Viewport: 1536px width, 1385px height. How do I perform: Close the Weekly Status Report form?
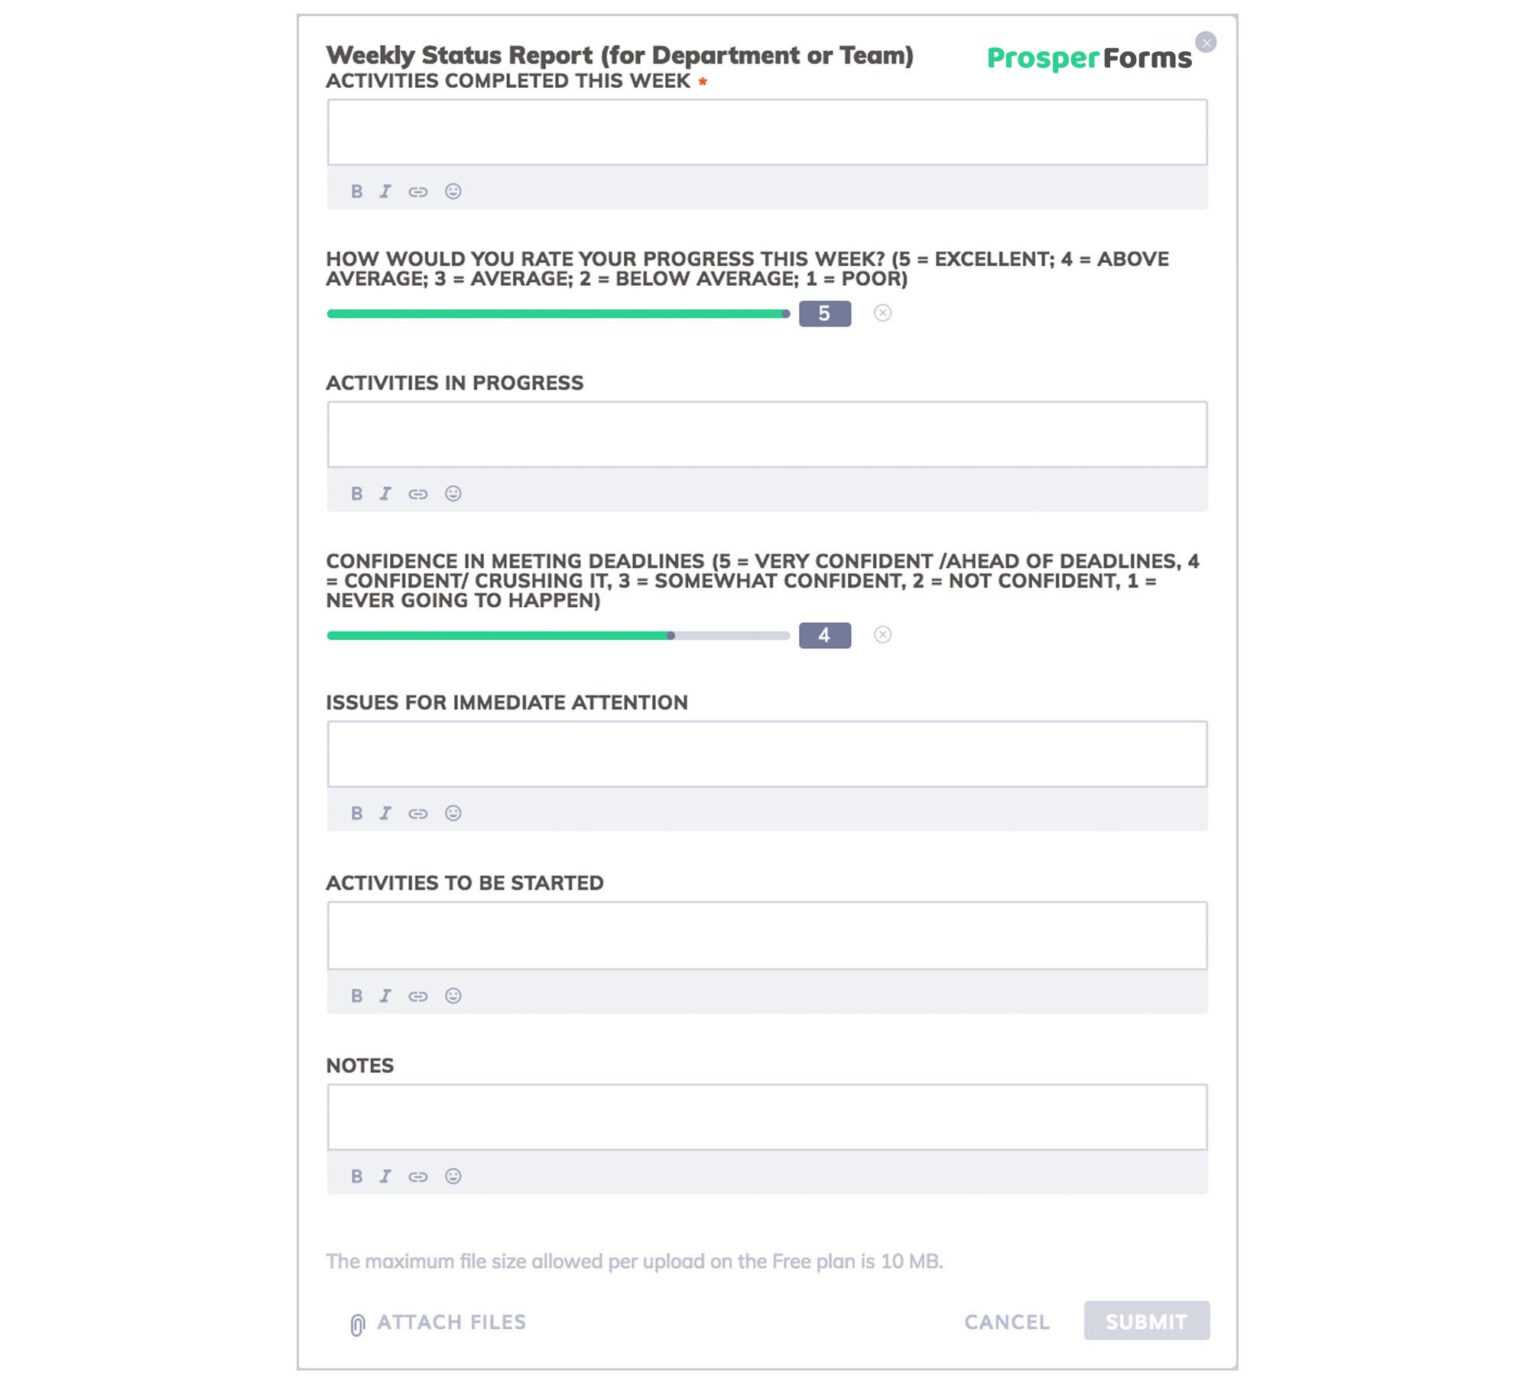point(1206,41)
